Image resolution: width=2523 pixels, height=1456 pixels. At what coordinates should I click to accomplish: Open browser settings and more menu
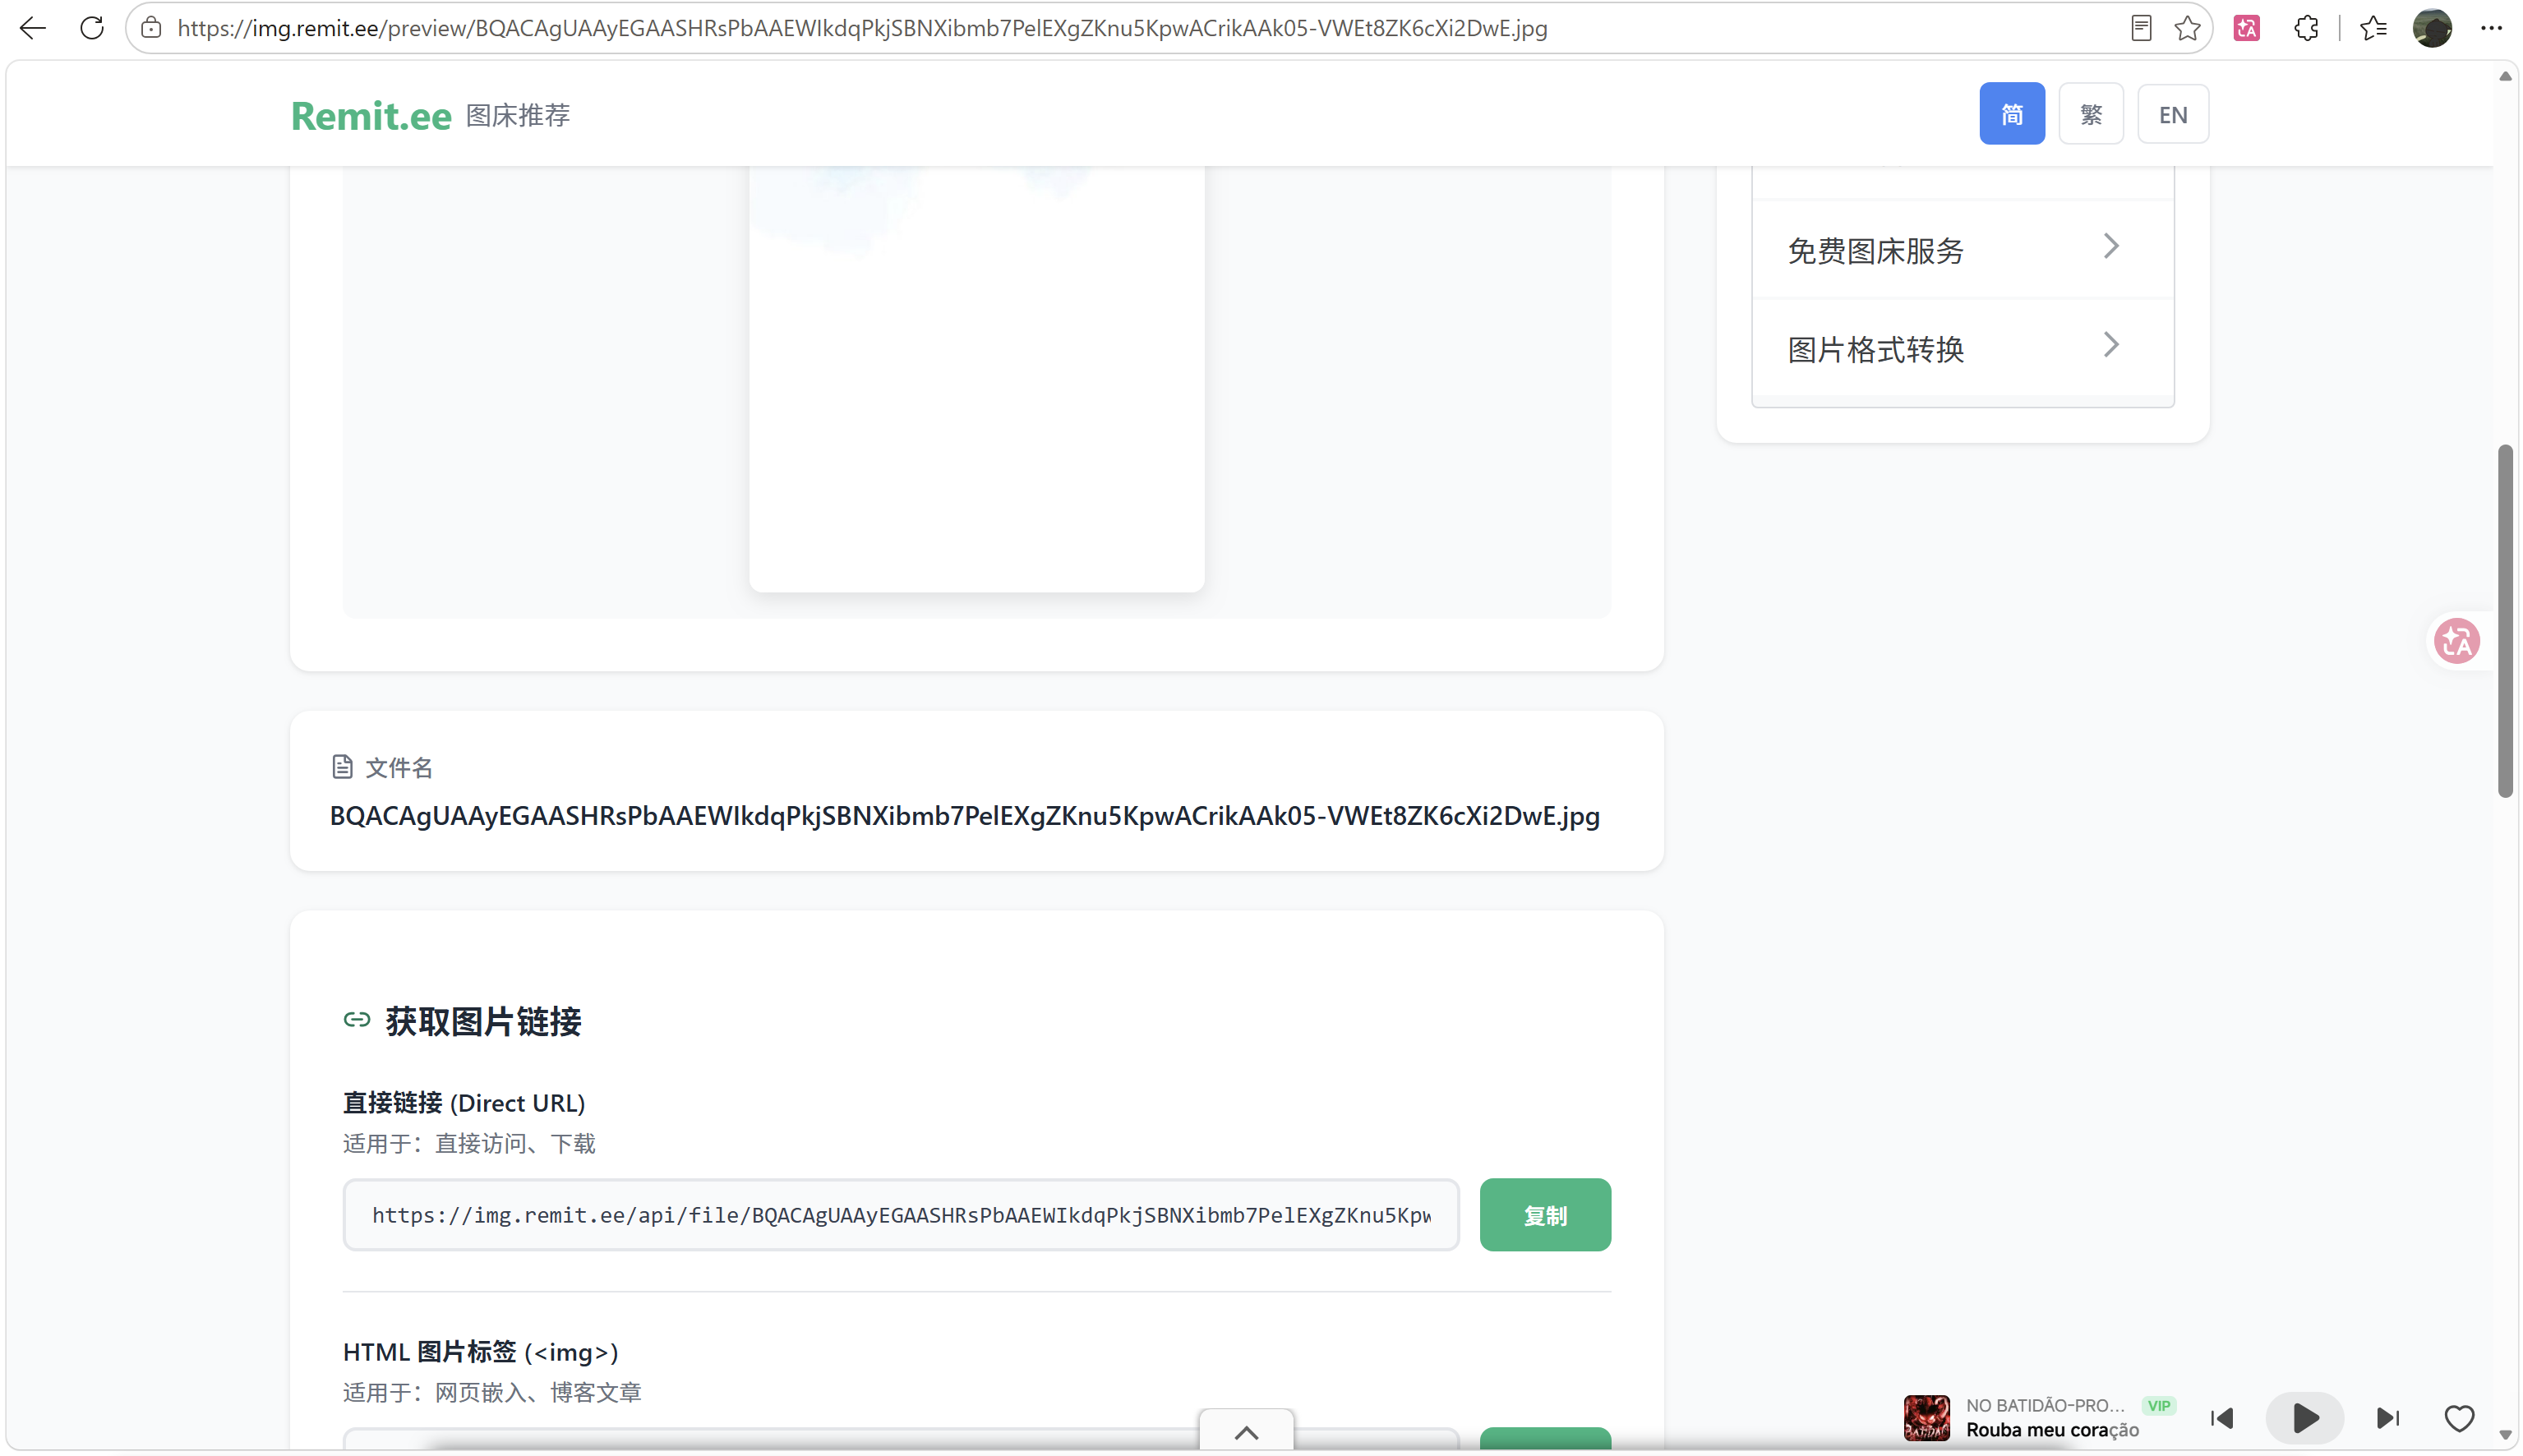click(x=2491, y=28)
